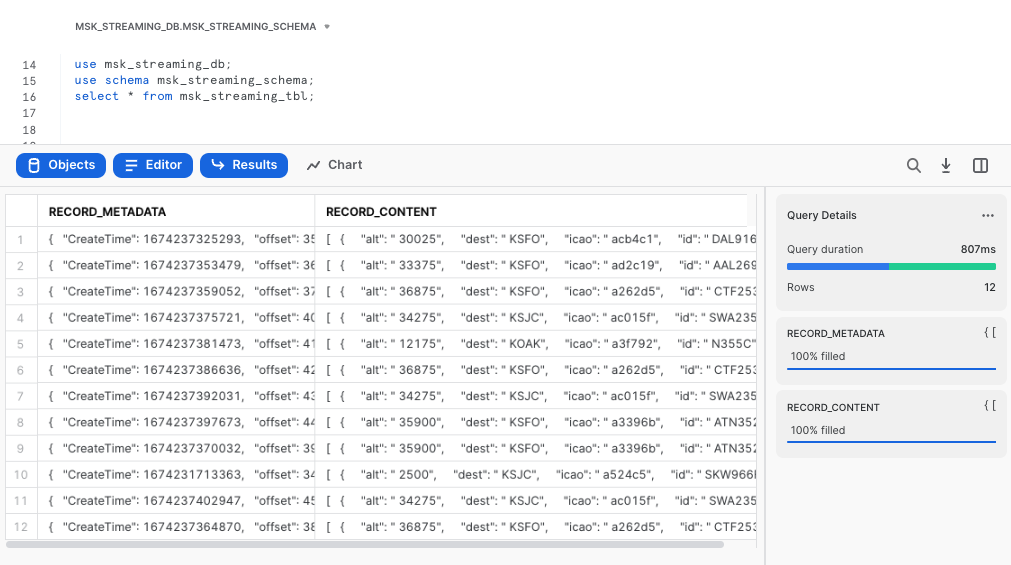Place cursor on the select statement line

click(x=194, y=96)
